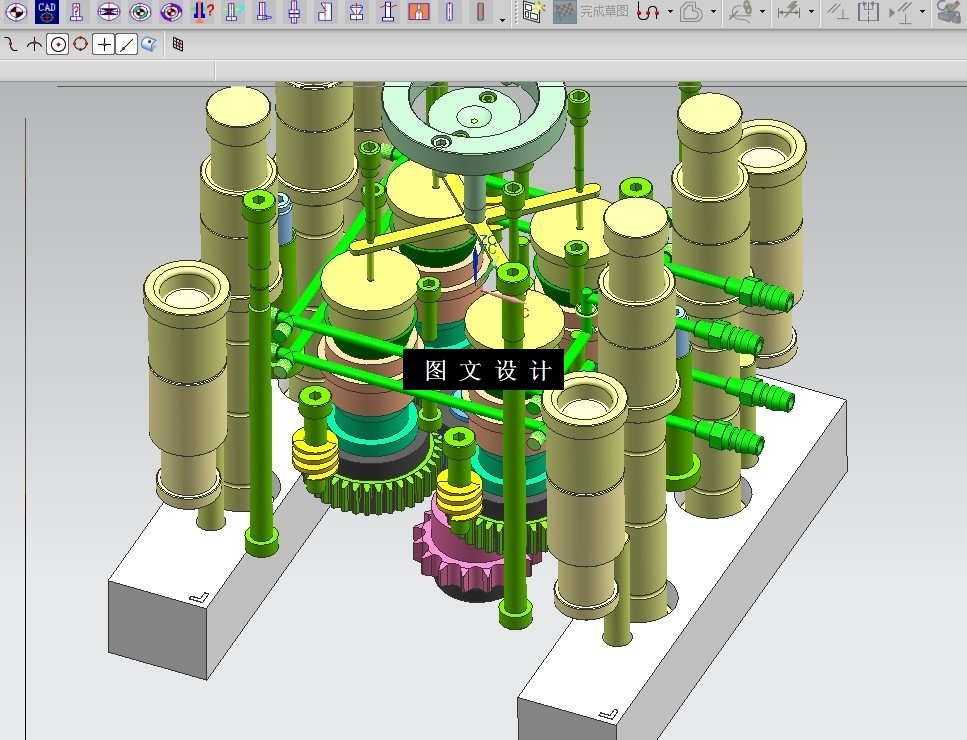Click the make symmetric constraint icon
This screenshot has height=740, width=967.
868,12
